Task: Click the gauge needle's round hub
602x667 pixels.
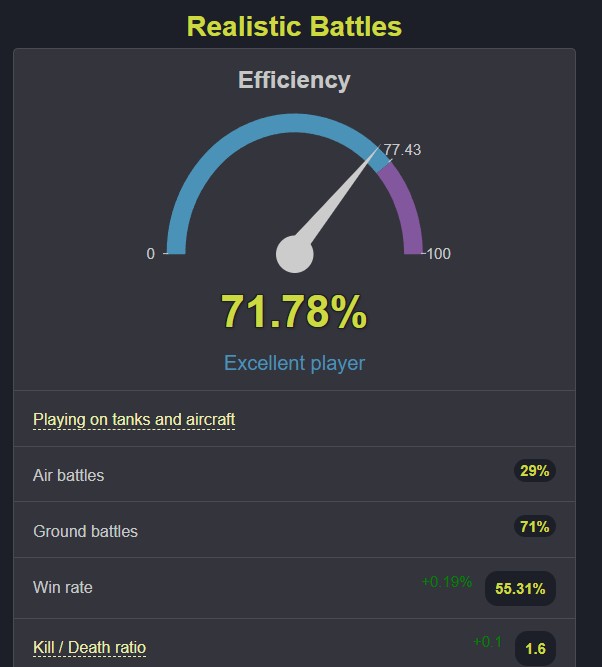Action: (x=294, y=254)
